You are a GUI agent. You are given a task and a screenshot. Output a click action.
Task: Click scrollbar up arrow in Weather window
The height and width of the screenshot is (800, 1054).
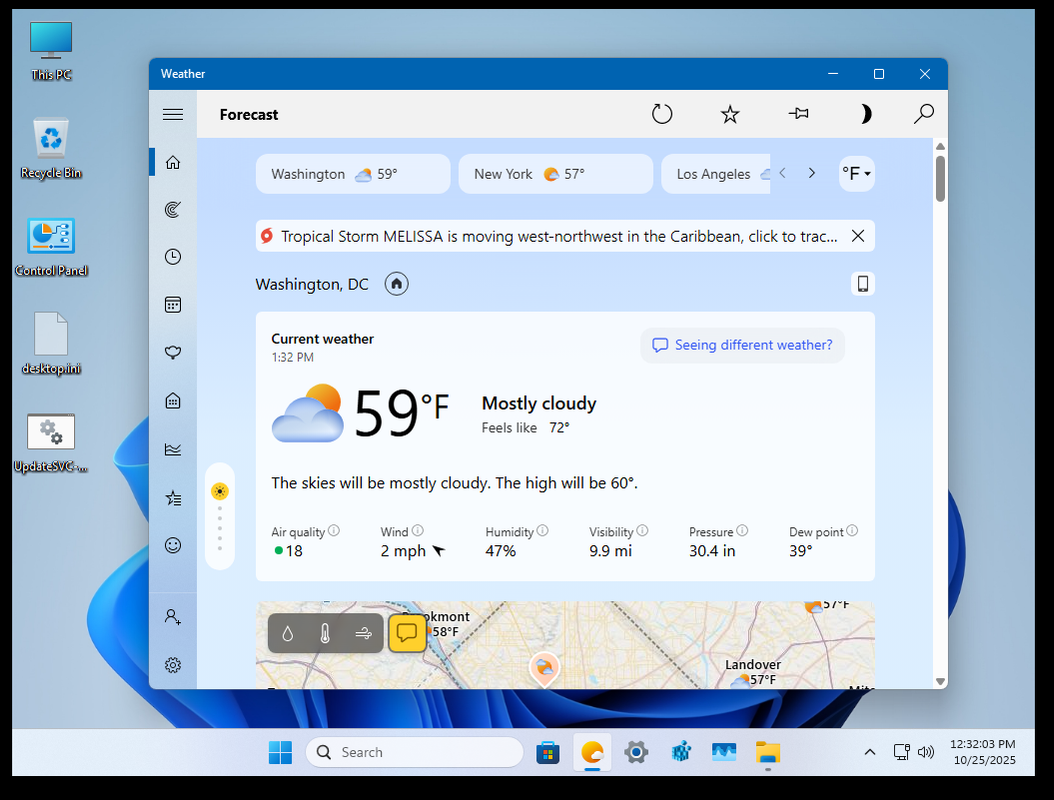point(940,147)
